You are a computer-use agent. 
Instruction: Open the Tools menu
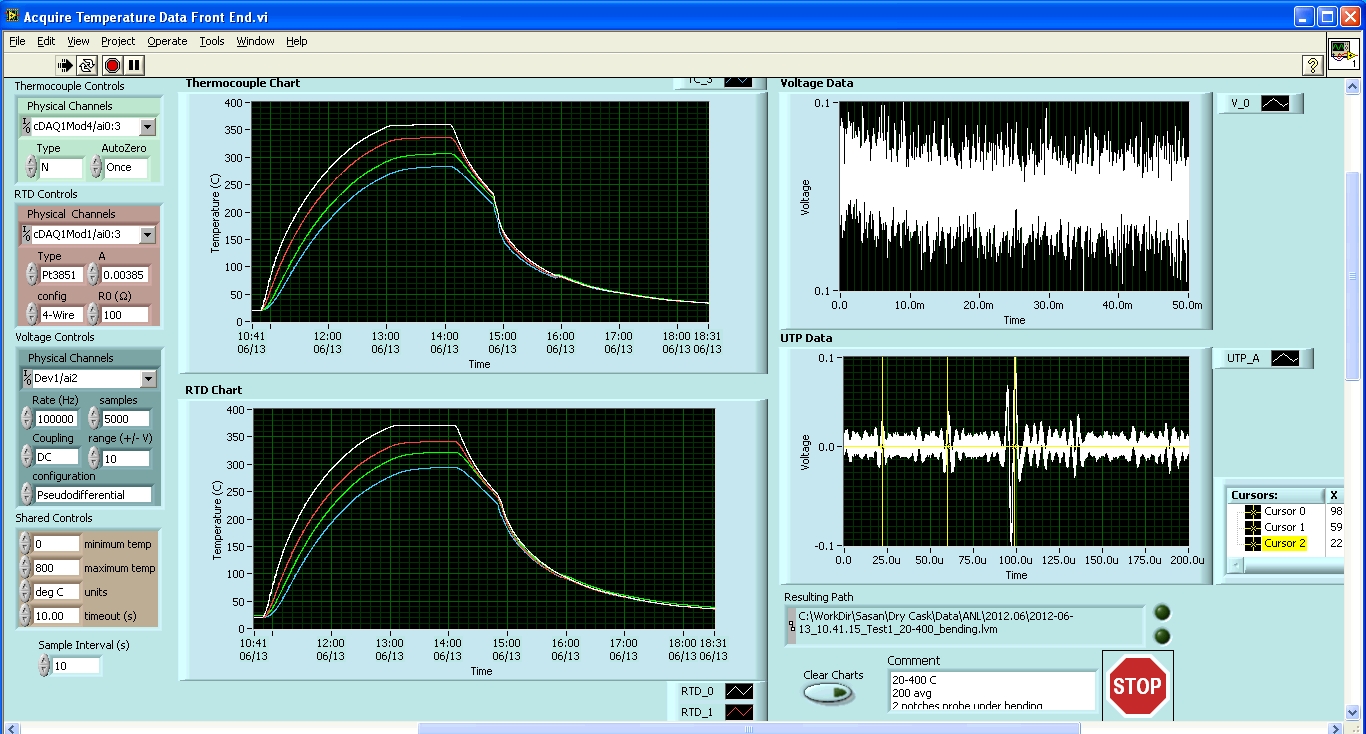tap(212, 41)
